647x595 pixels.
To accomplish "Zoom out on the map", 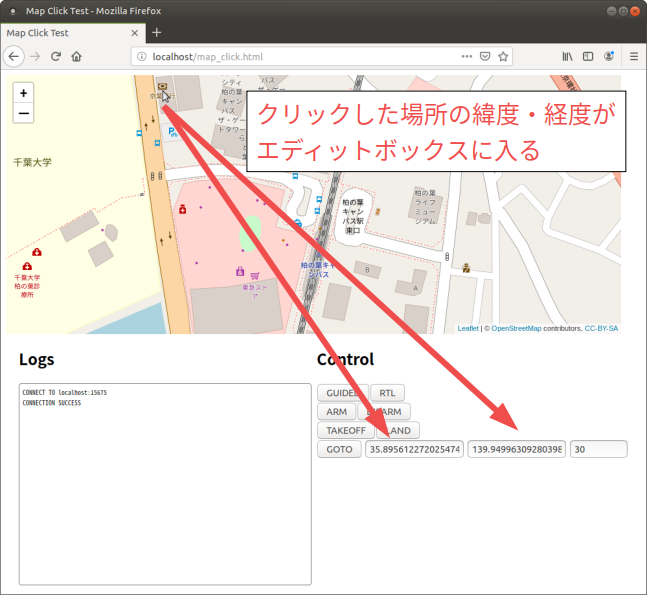I will click(x=24, y=114).
